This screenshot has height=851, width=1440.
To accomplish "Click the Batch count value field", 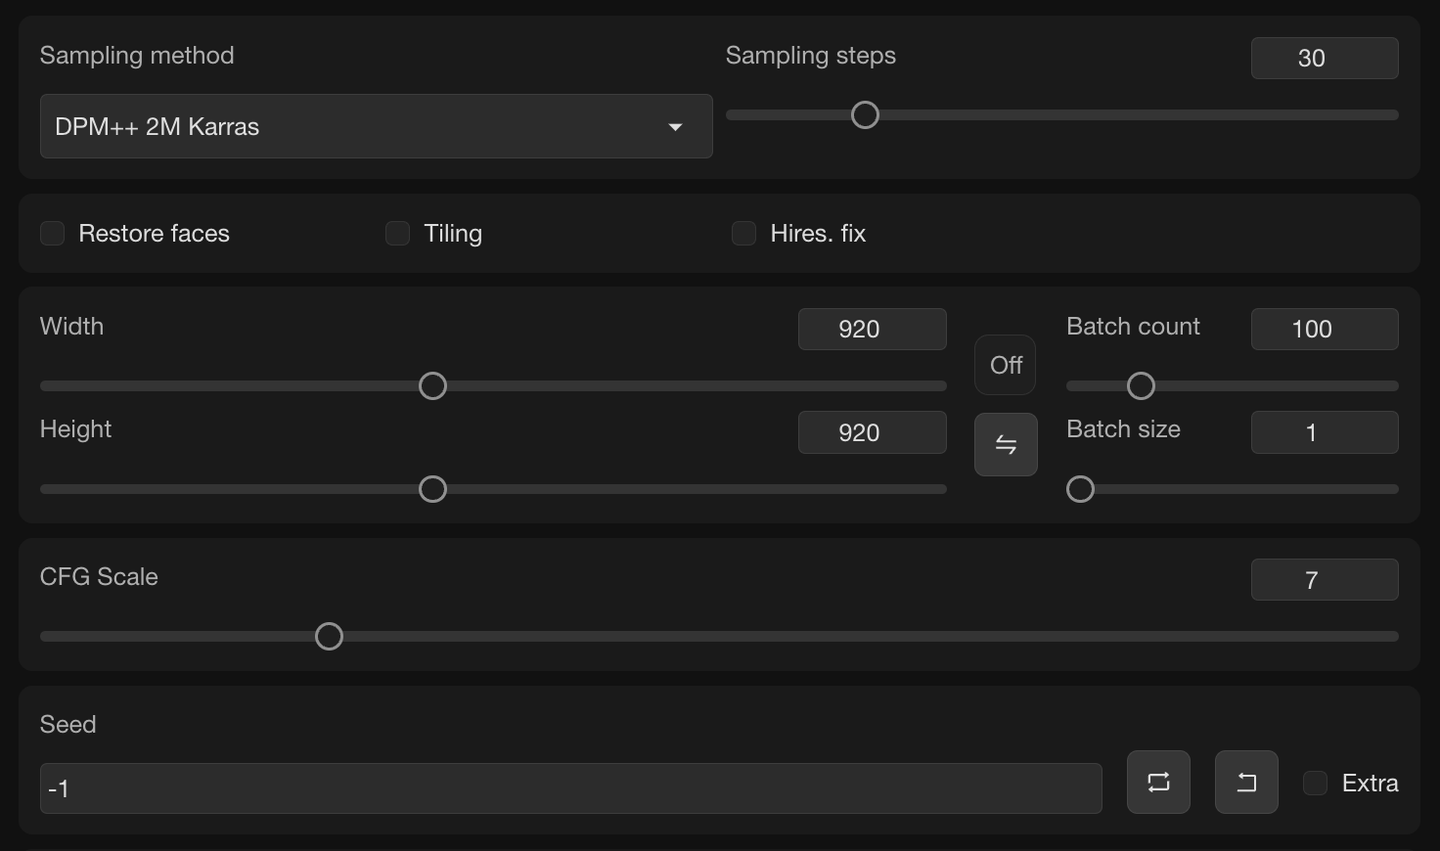I will (x=1324, y=329).
